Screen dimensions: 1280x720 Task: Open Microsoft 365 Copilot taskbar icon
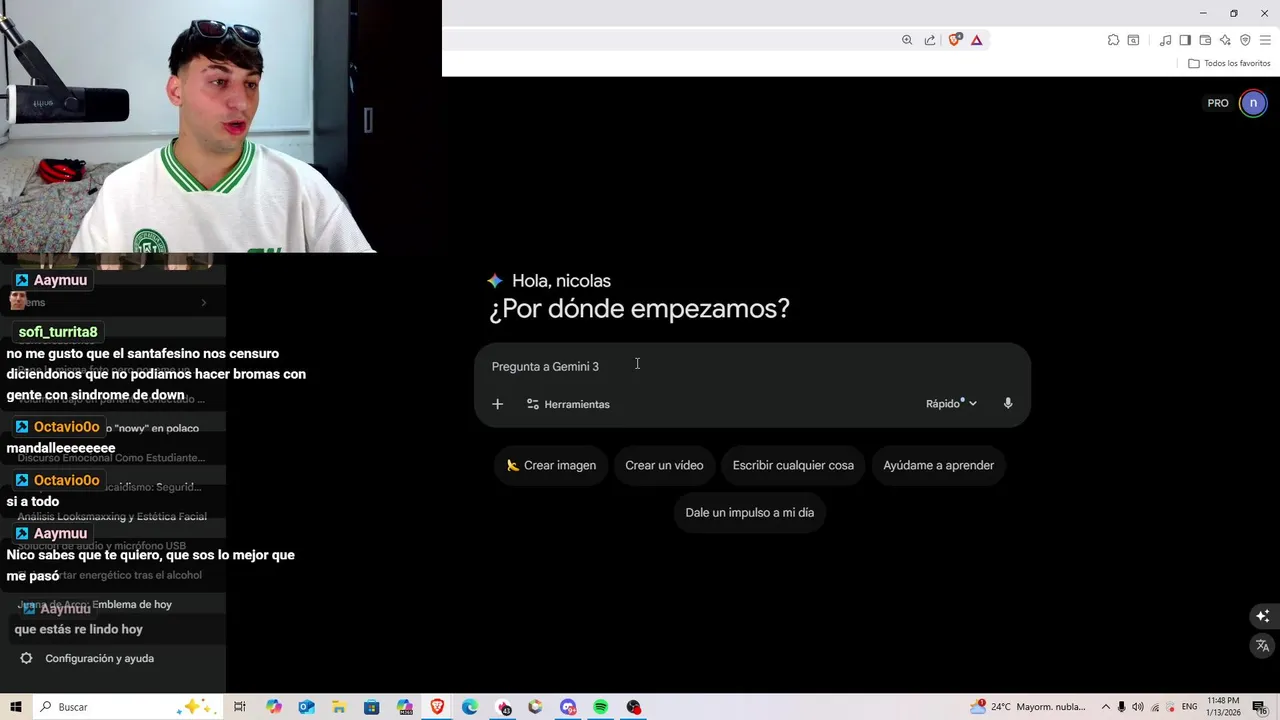(405, 707)
